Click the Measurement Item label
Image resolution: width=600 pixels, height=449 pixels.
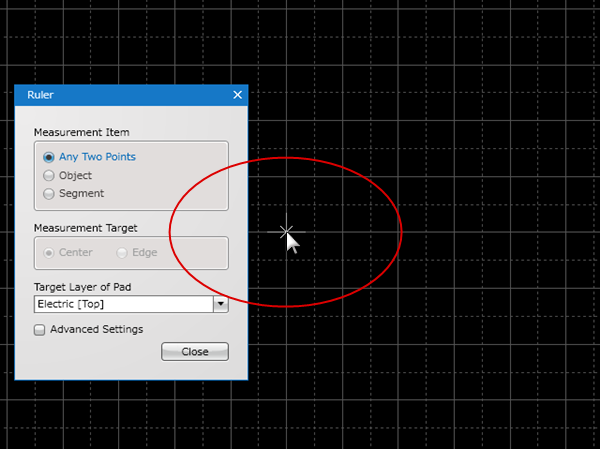tap(82, 132)
